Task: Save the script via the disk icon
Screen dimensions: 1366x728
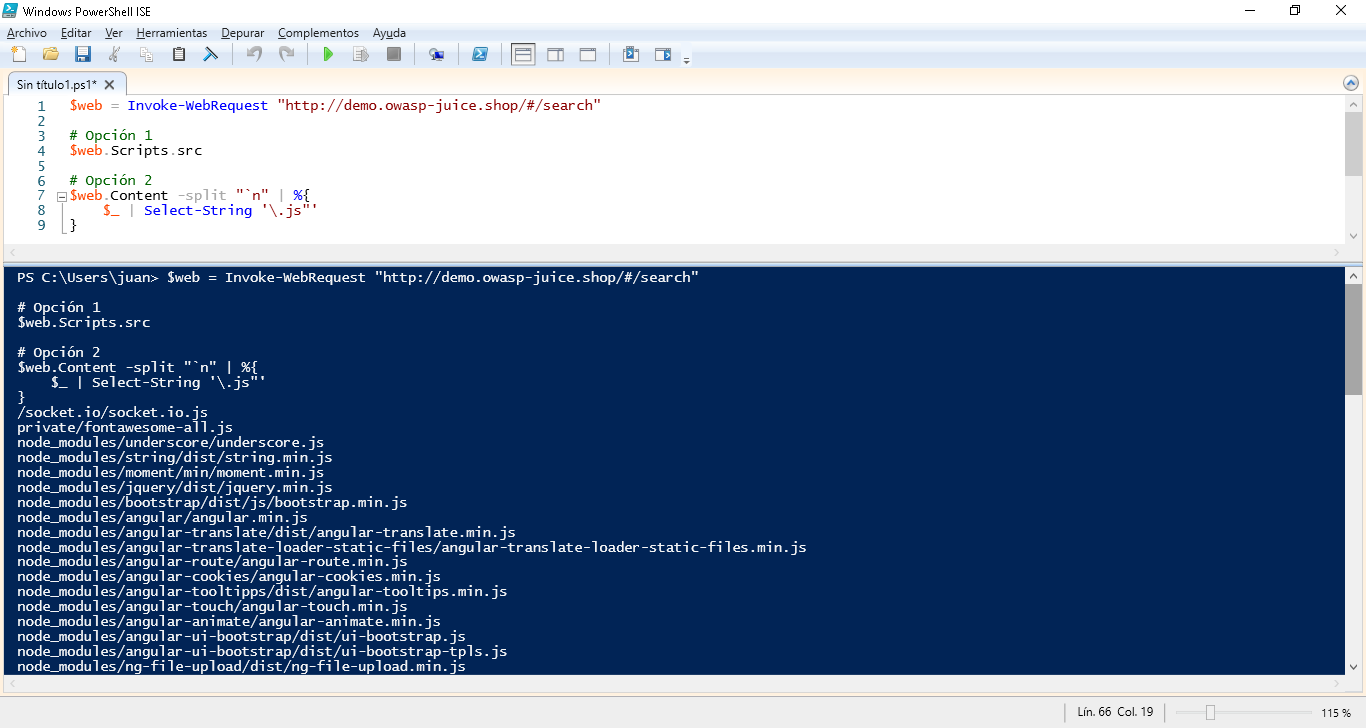Action: [82, 54]
